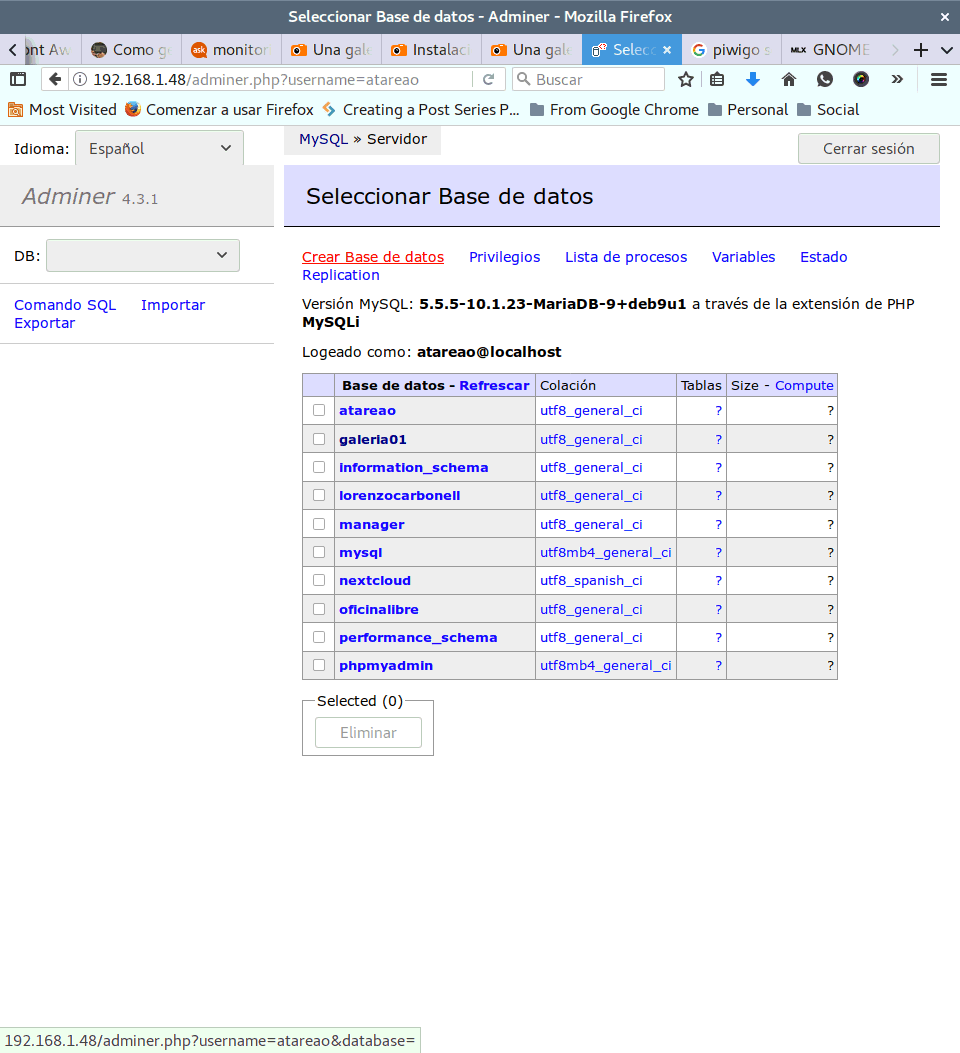The width and height of the screenshot is (960, 1053).
Task: Open Exportar link in sidebar
Action: pos(44,323)
